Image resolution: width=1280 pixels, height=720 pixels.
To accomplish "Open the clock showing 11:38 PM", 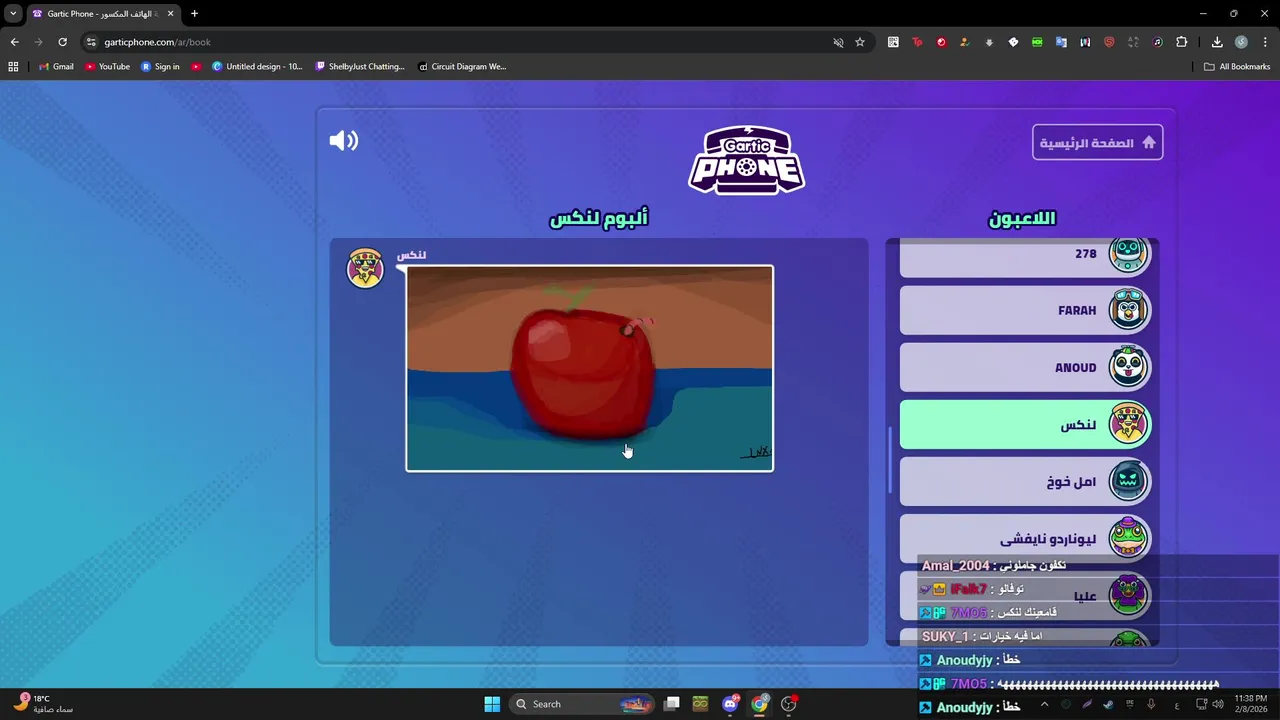I will pyautogui.click(x=1250, y=704).
